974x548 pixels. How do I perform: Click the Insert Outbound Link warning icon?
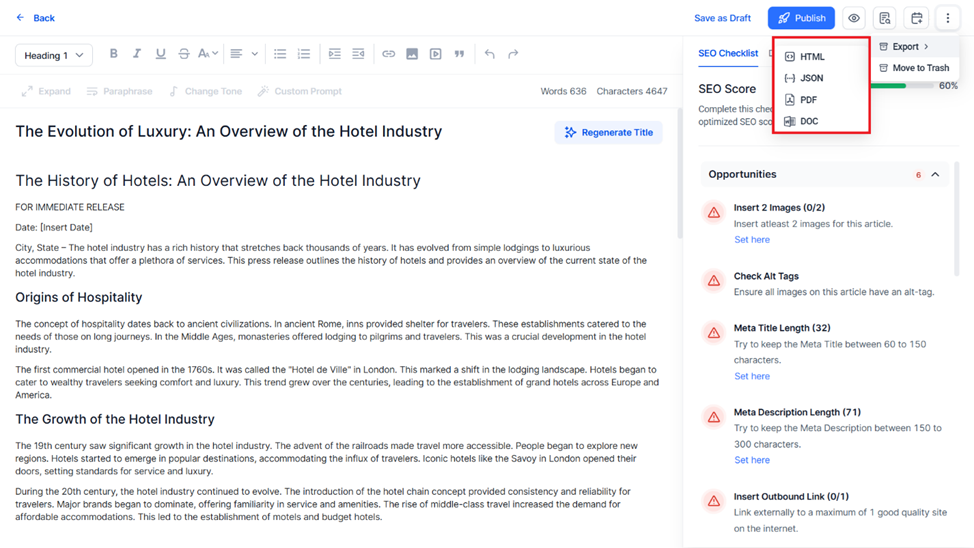[x=714, y=501]
